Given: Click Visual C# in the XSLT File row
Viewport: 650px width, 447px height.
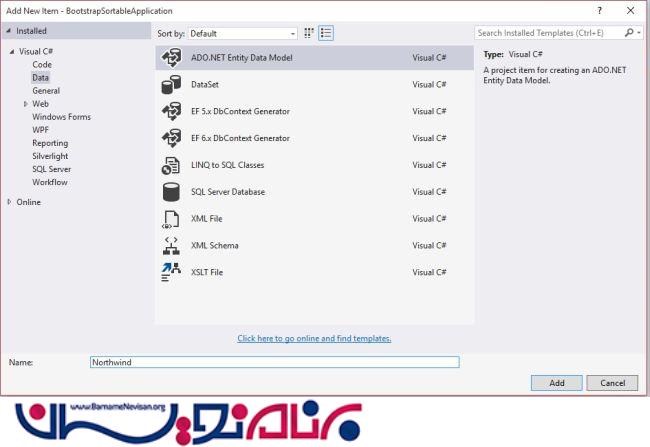Looking at the screenshot, I should [429, 272].
